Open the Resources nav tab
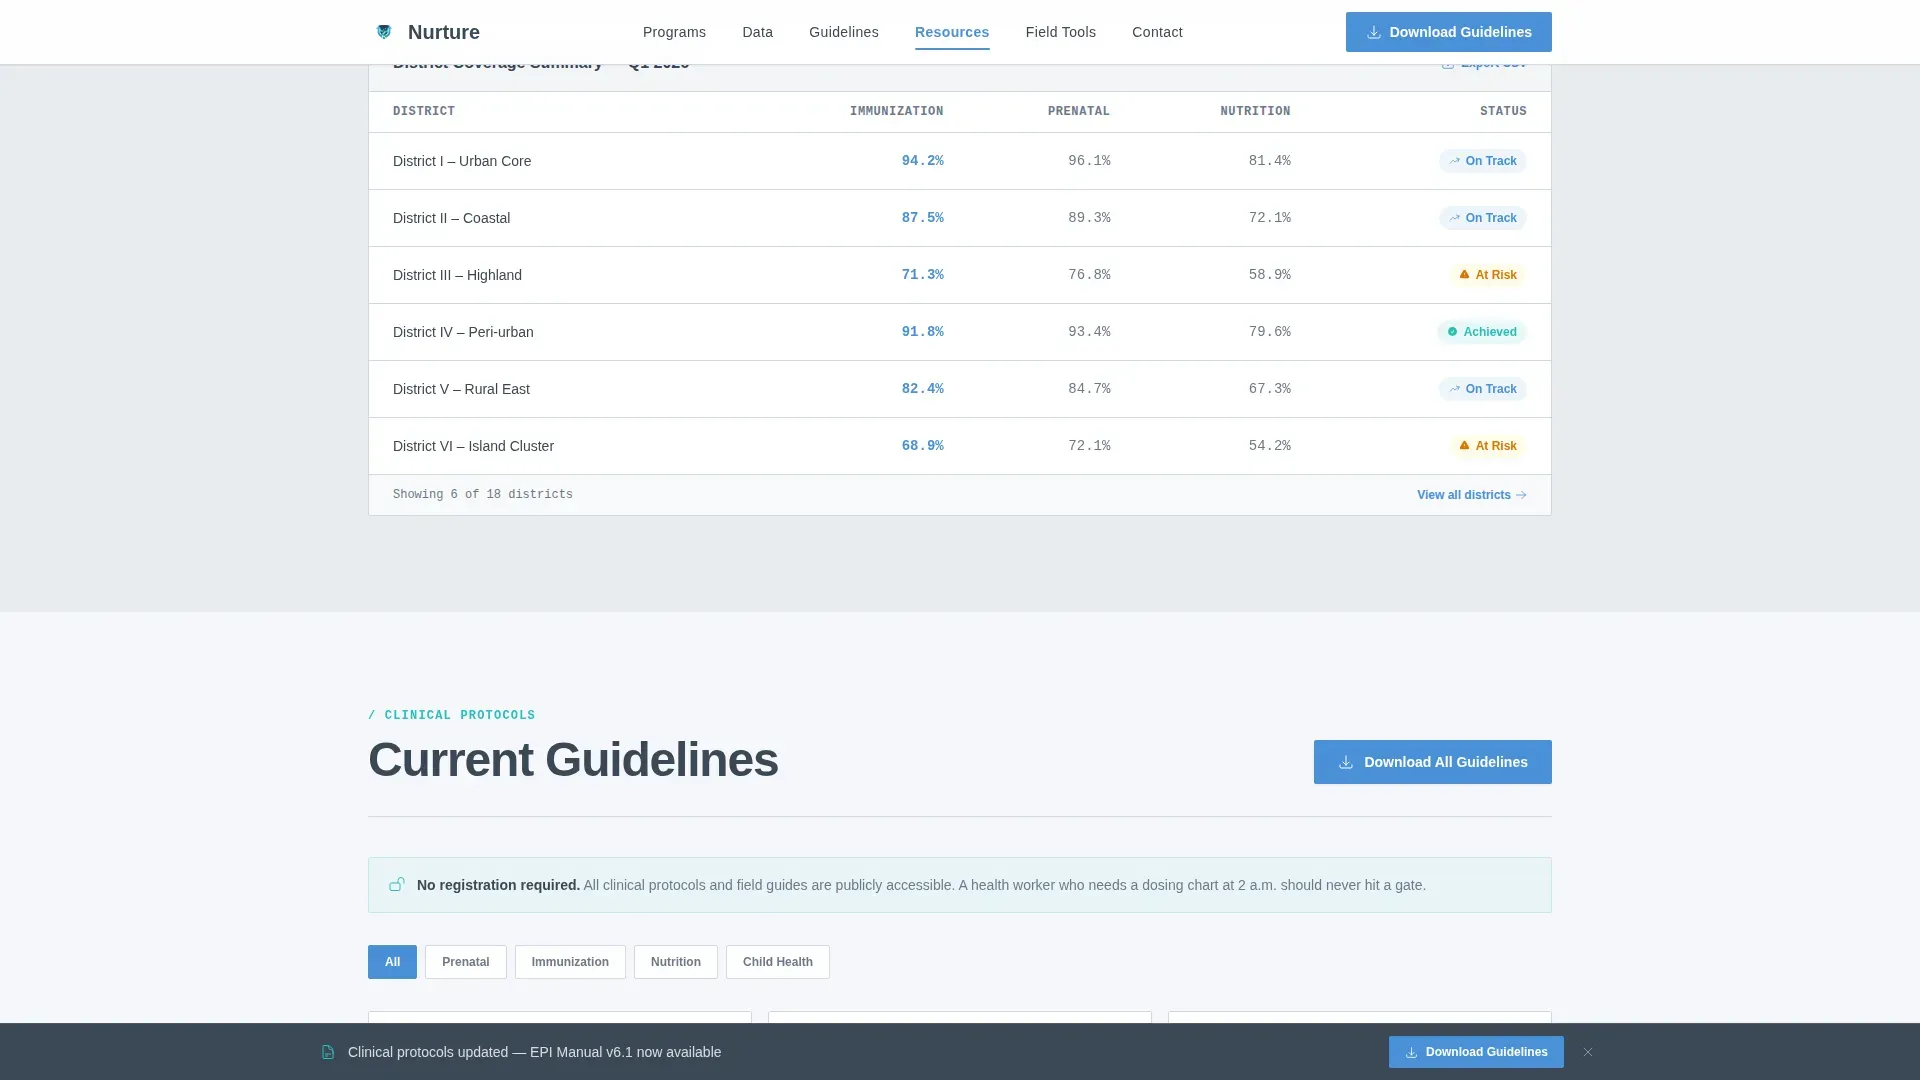Viewport: 1920px width, 1080px height. (x=952, y=32)
